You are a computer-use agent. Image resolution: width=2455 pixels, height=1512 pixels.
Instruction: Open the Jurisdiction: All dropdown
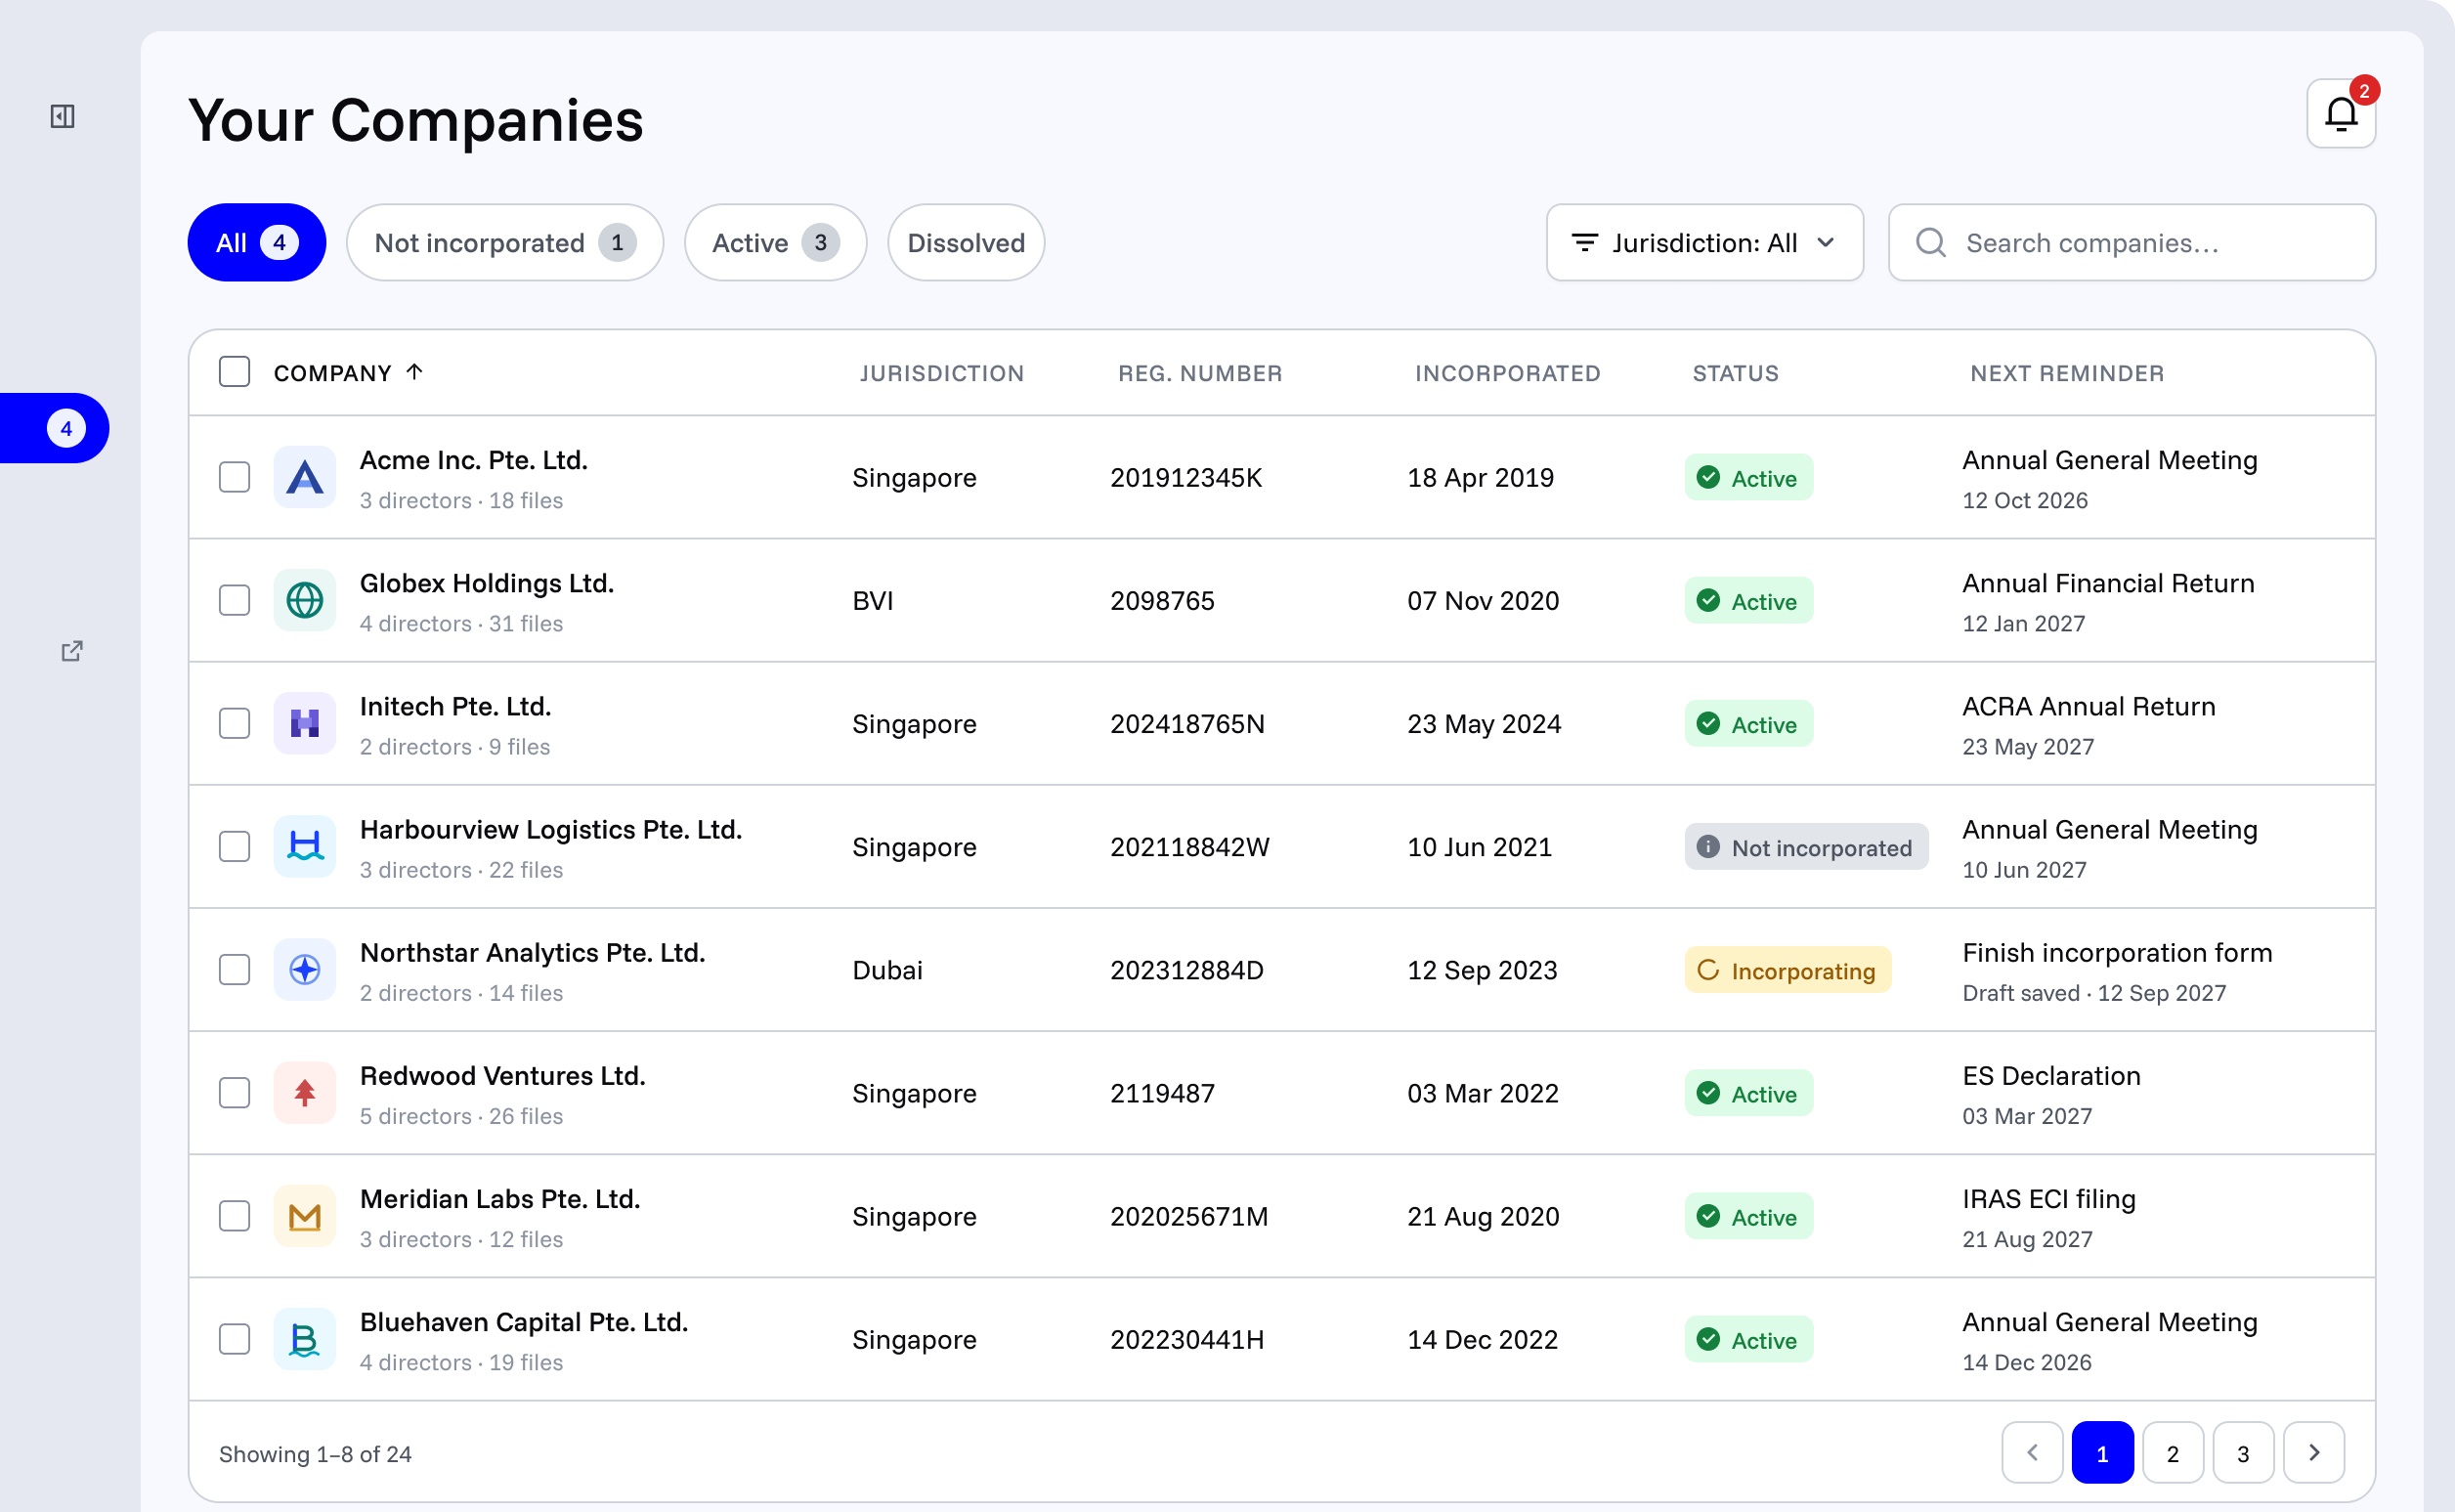pos(1704,243)
